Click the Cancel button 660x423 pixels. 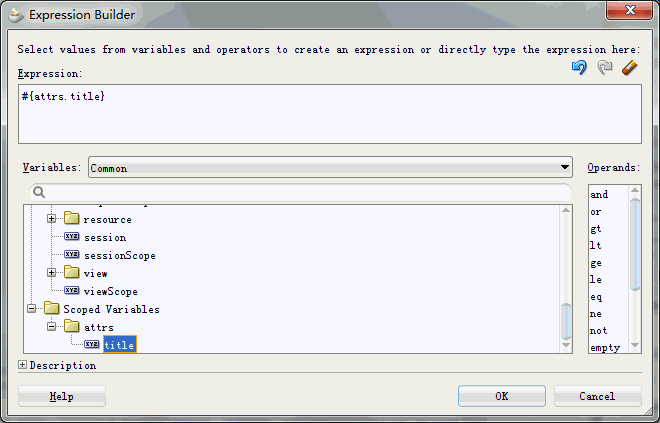click(597, 396)
